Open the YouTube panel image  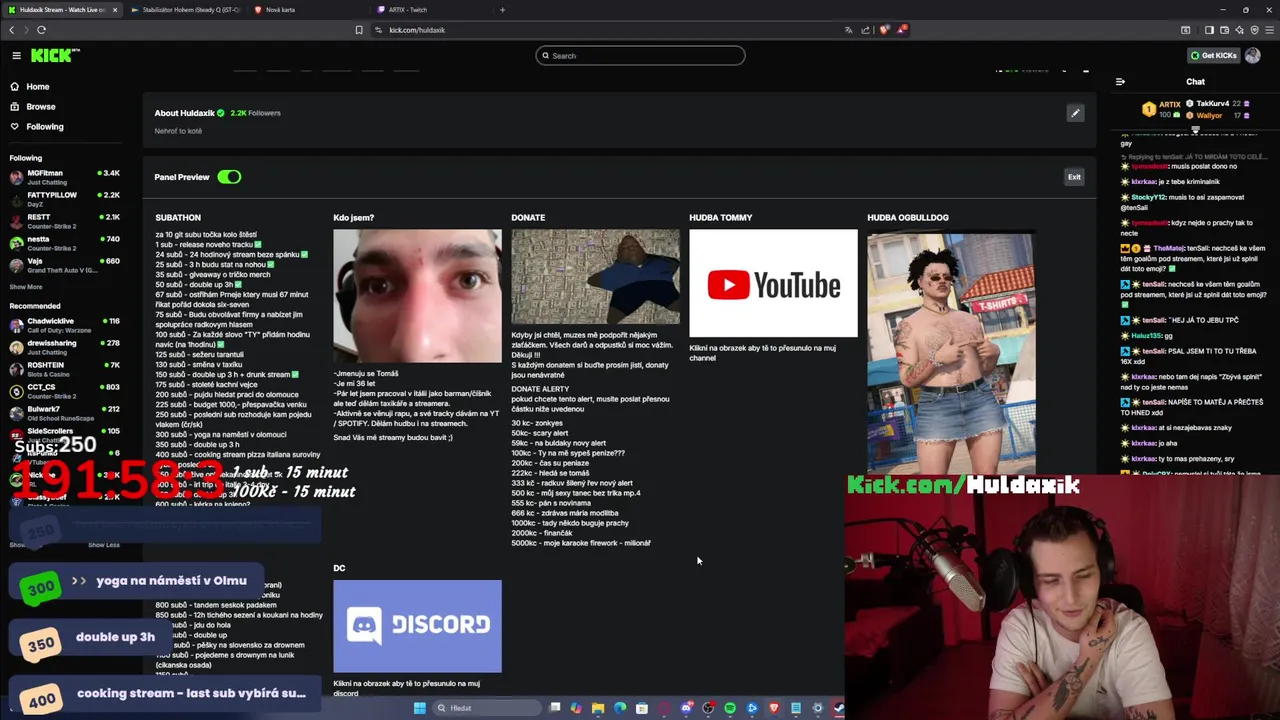pos(773,284)
